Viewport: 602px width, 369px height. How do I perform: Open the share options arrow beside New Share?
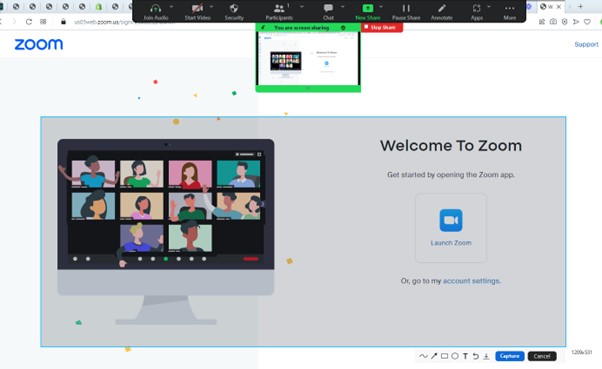381,7
